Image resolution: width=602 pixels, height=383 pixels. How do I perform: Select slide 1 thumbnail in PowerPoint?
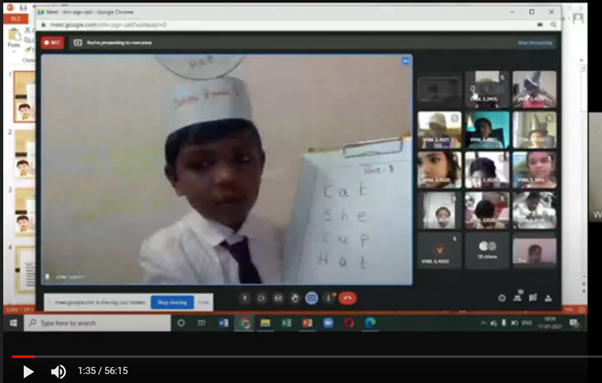tap(25, 97)
